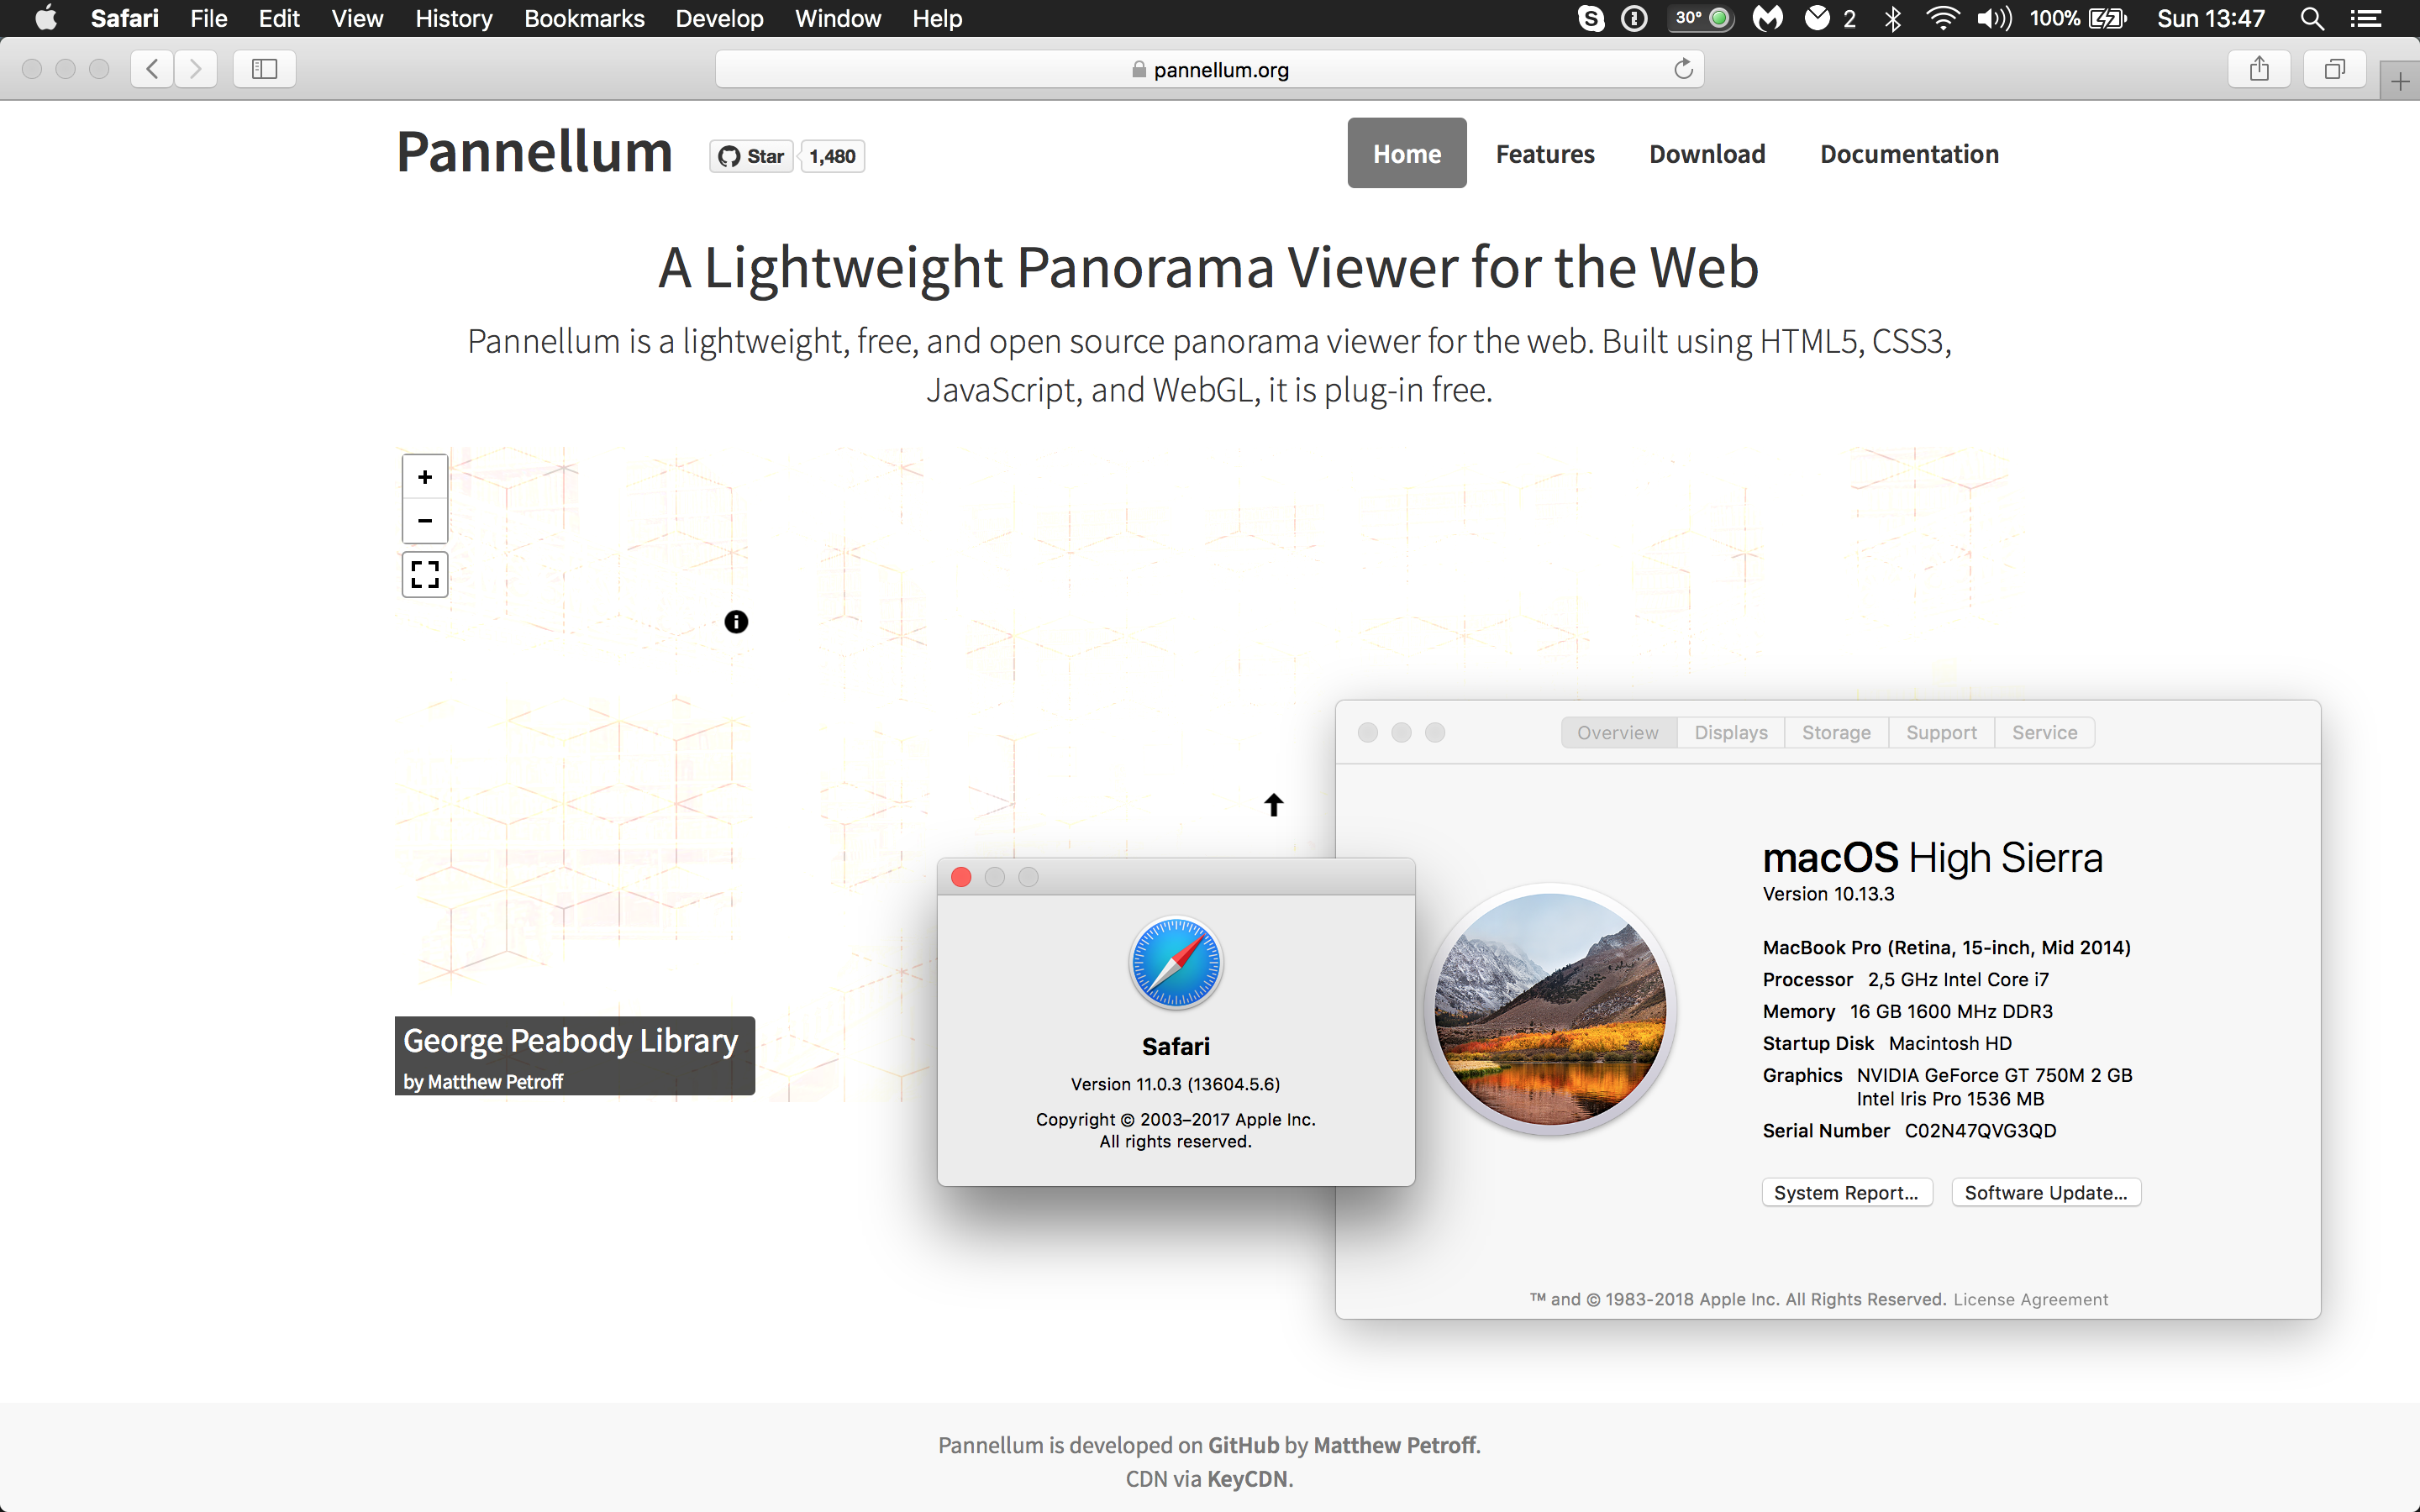Click the George Peabody Library title
This screenshot has height=1512, width=2420.
(x=571, y=1040)
